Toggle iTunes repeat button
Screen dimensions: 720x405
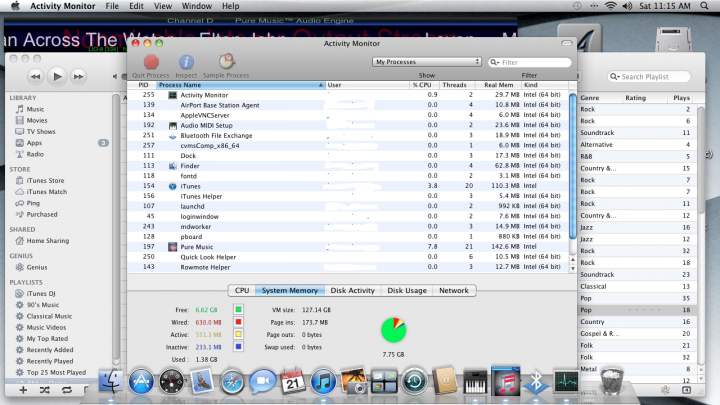[x=67, y=390]
